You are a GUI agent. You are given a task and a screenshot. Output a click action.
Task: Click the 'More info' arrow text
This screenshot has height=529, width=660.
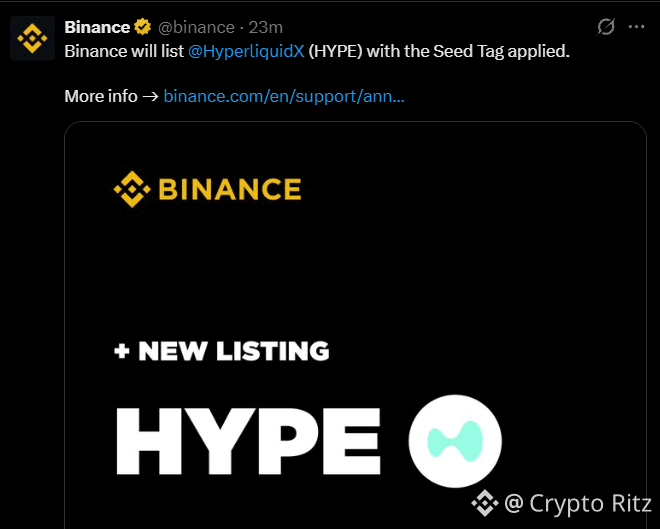[x=112, y=96]
